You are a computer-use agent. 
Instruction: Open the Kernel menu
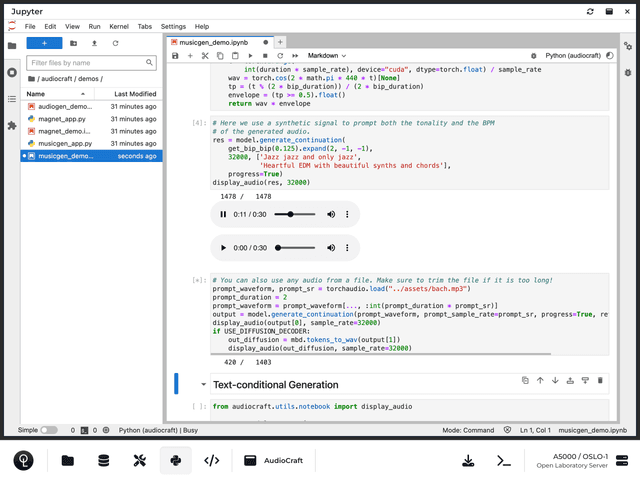[x=119, y=26]
